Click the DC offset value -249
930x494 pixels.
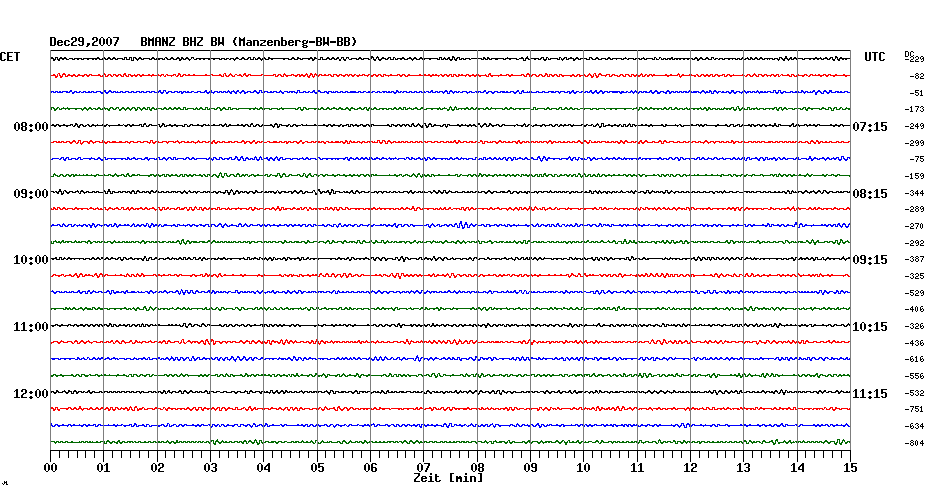click(x=915, y=126)
